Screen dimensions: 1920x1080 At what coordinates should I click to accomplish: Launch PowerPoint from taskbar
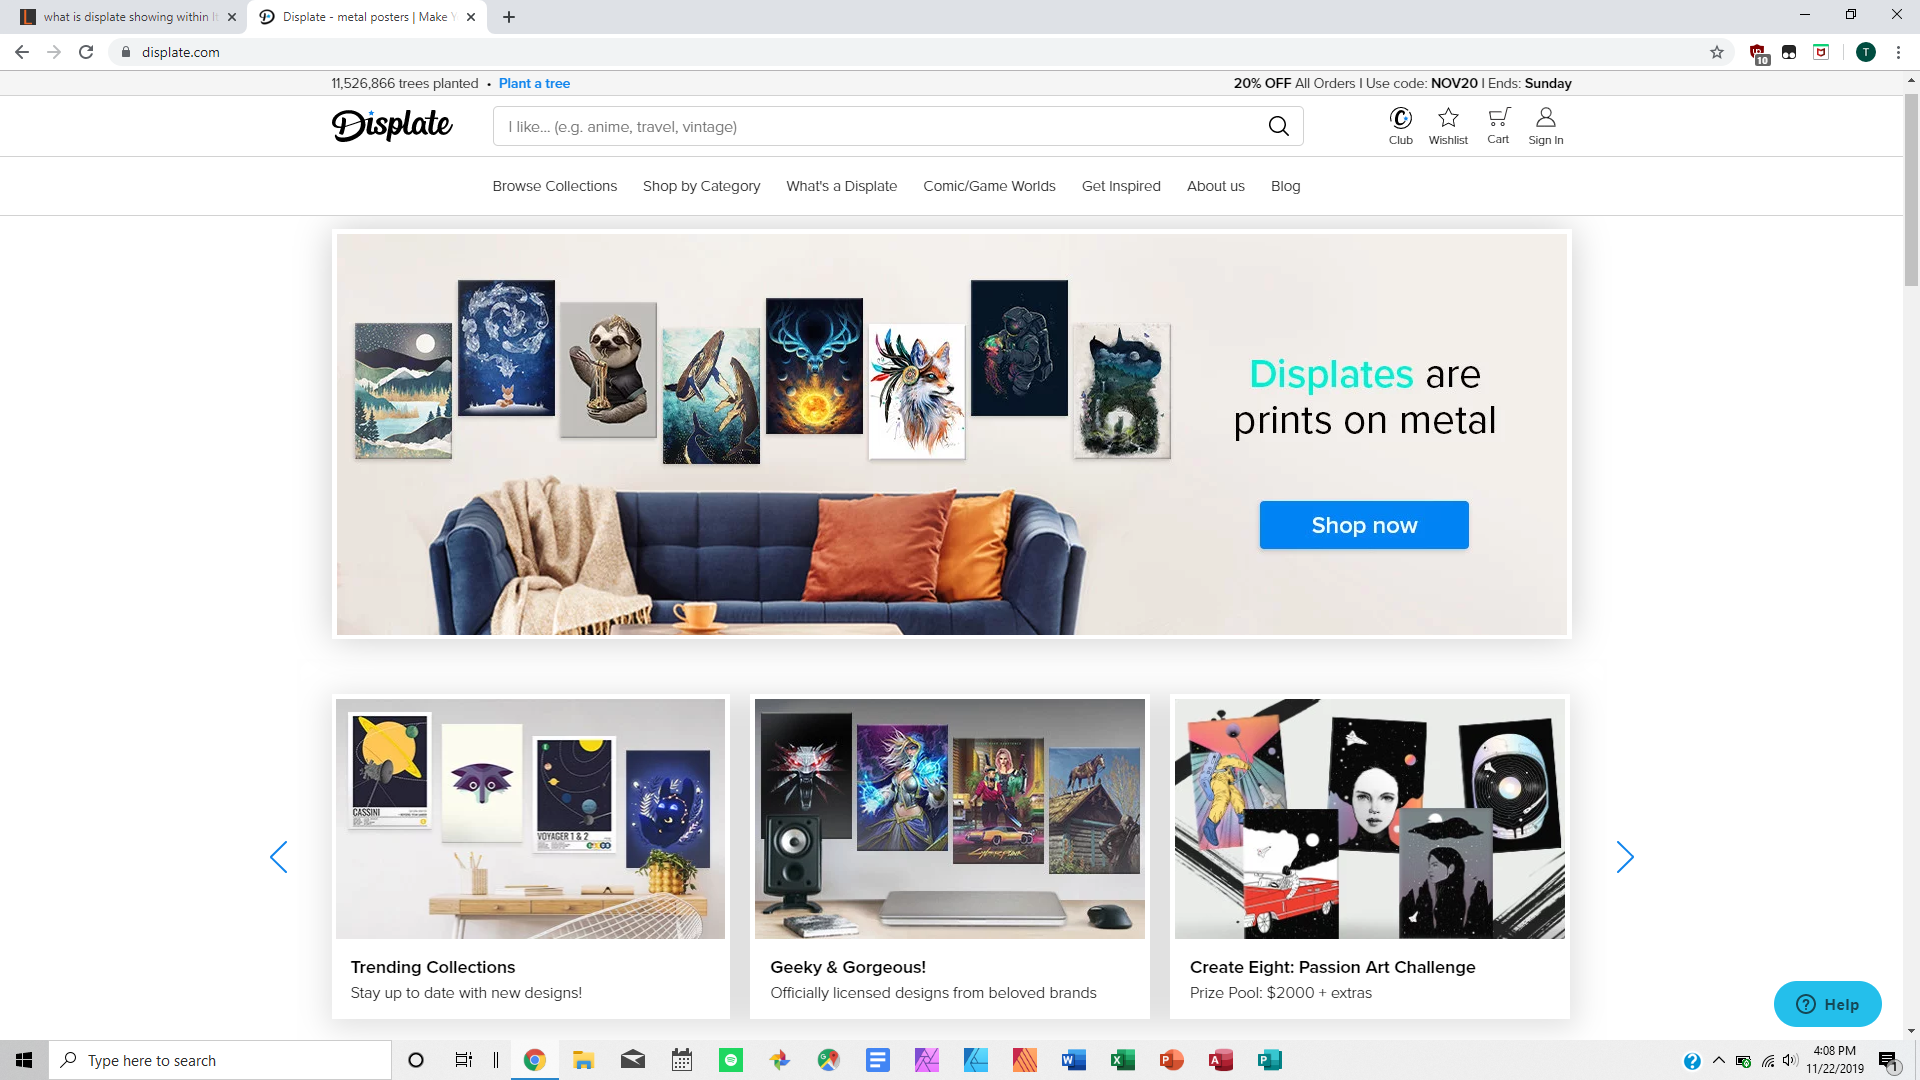click(x=1172, y=1060)
